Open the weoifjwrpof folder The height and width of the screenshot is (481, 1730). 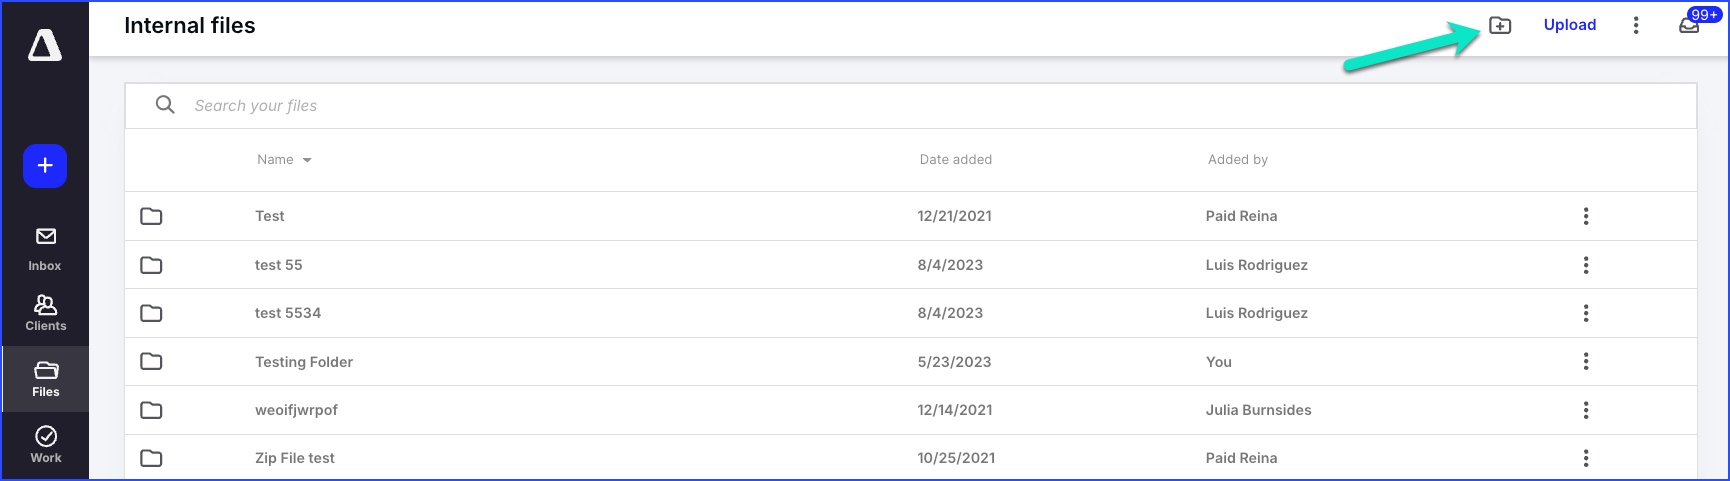click(x=296, y=410)
